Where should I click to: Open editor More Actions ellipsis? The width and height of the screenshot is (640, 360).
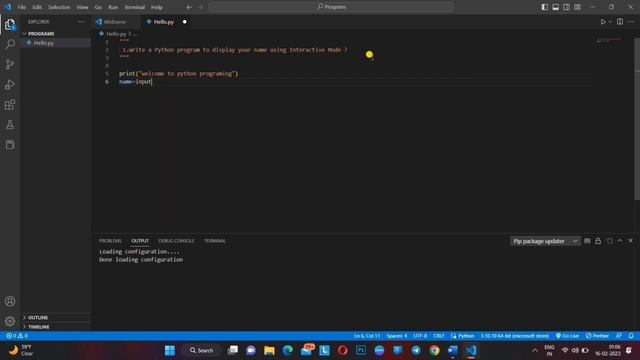pos(631,22)
